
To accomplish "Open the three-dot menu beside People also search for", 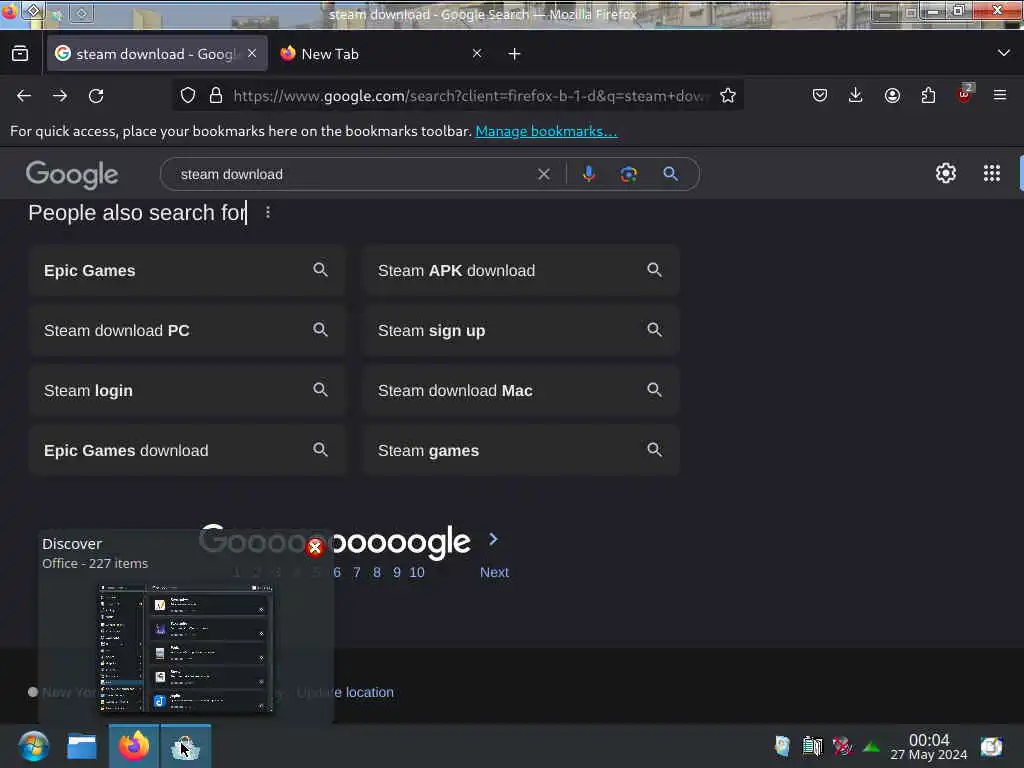I will tap(268, 212).
